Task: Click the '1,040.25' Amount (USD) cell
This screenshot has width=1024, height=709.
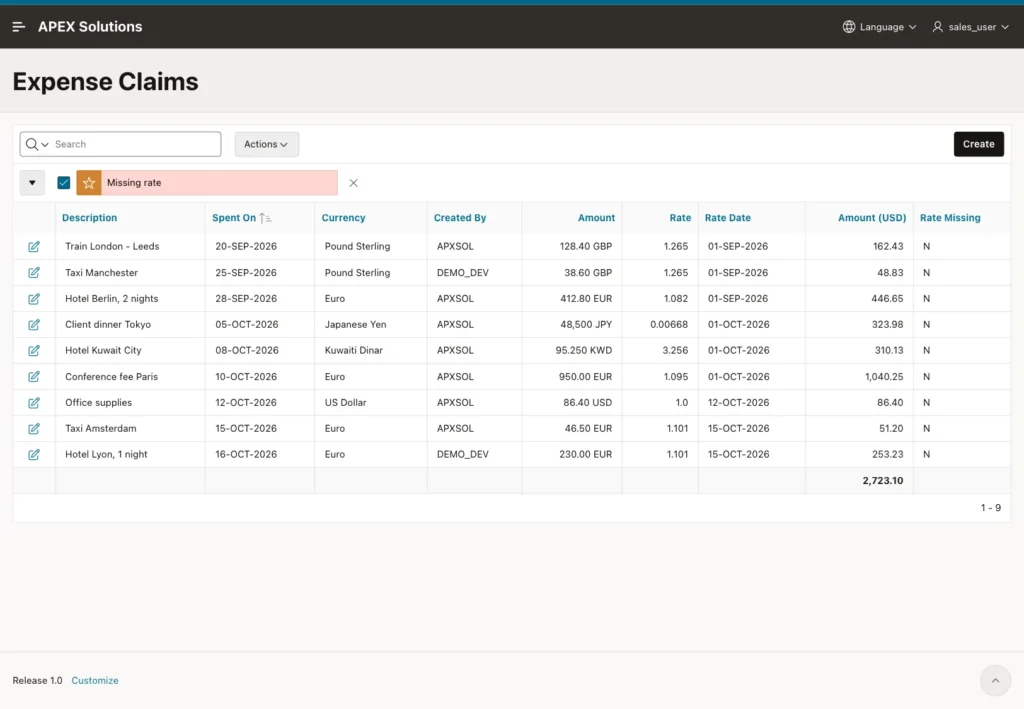Action: point(859,377)
